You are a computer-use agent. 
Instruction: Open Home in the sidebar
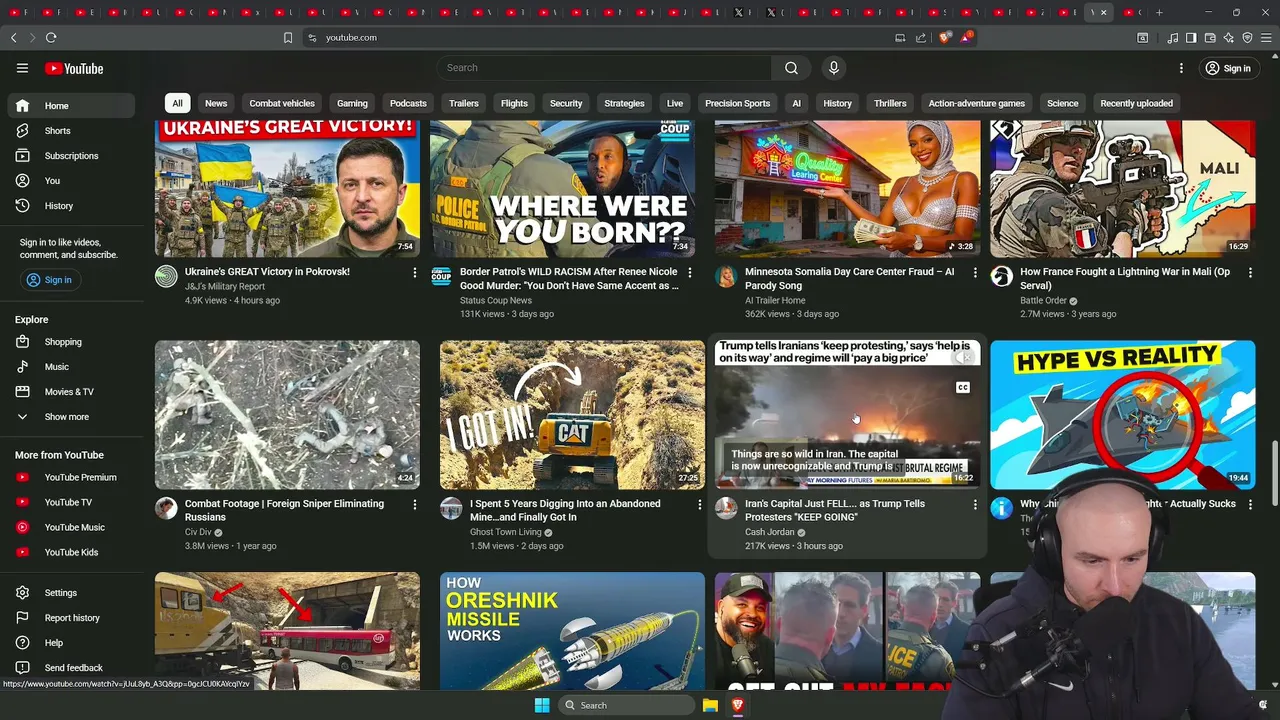[70, 106]
